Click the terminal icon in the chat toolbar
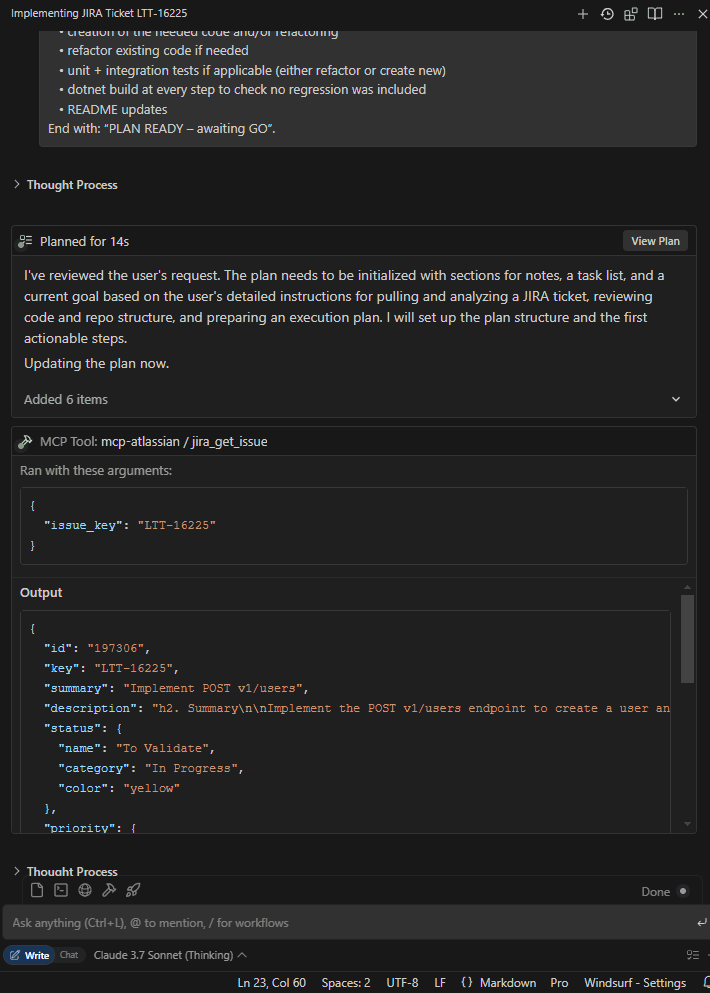Screen dimensions: 710x993 coord(61,890)
